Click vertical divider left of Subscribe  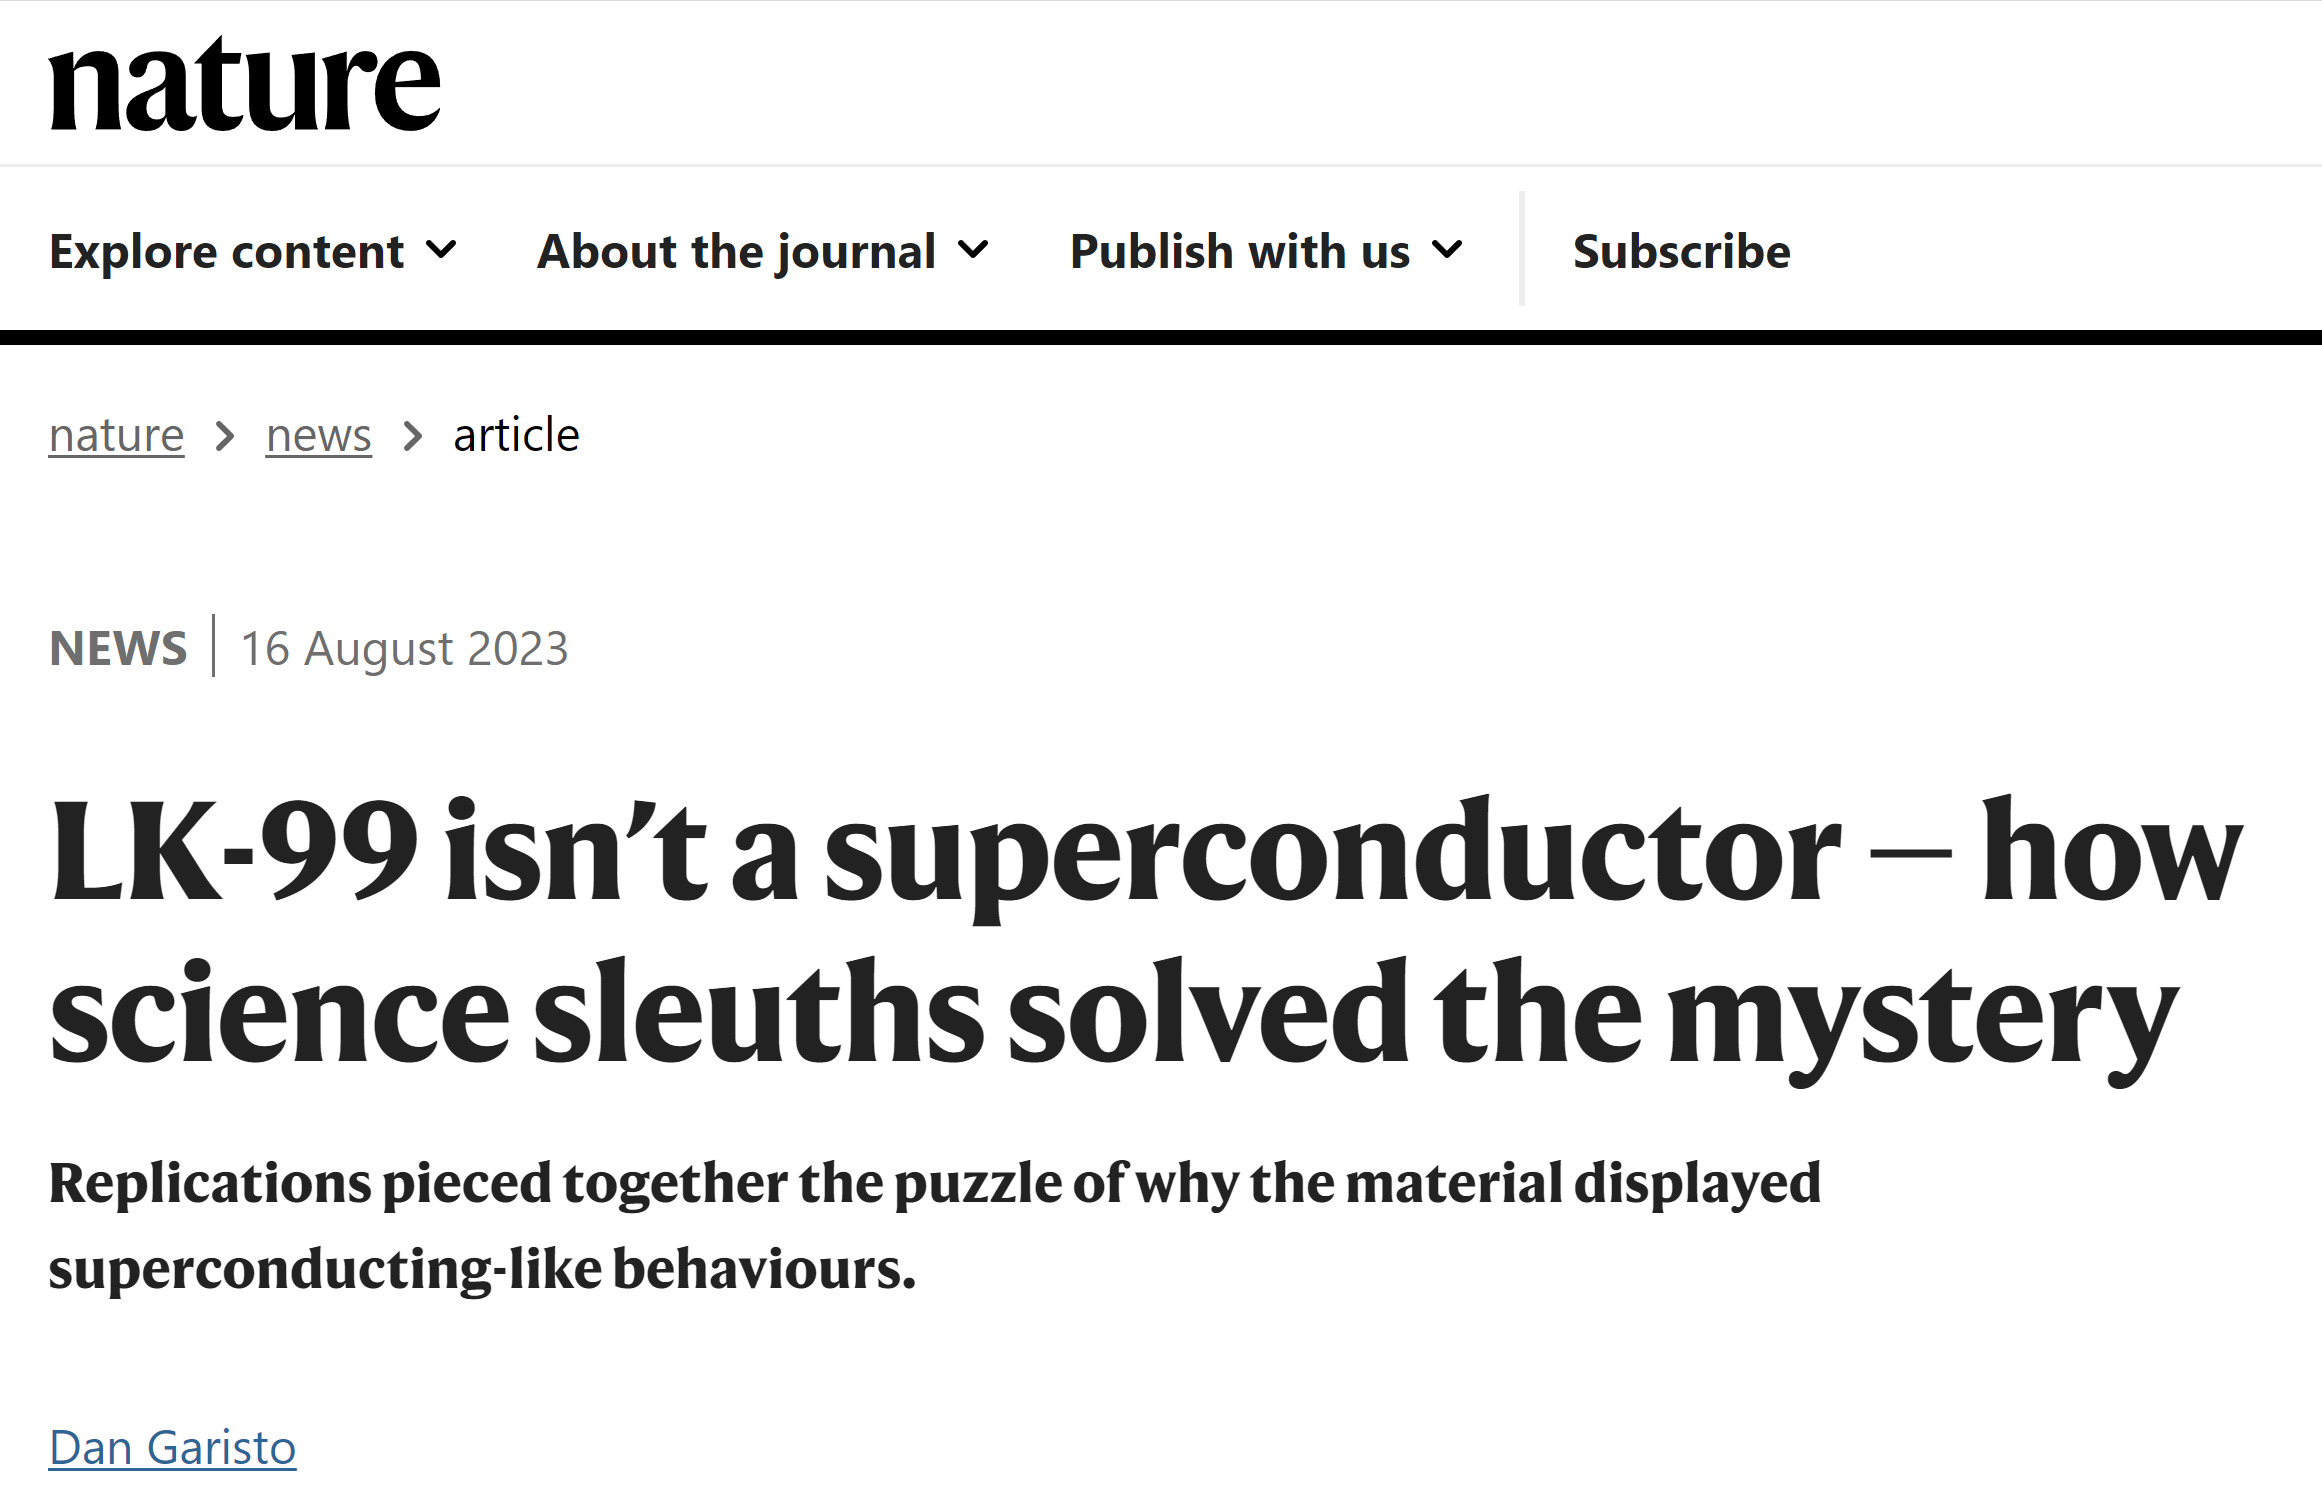coord(1521,249)
